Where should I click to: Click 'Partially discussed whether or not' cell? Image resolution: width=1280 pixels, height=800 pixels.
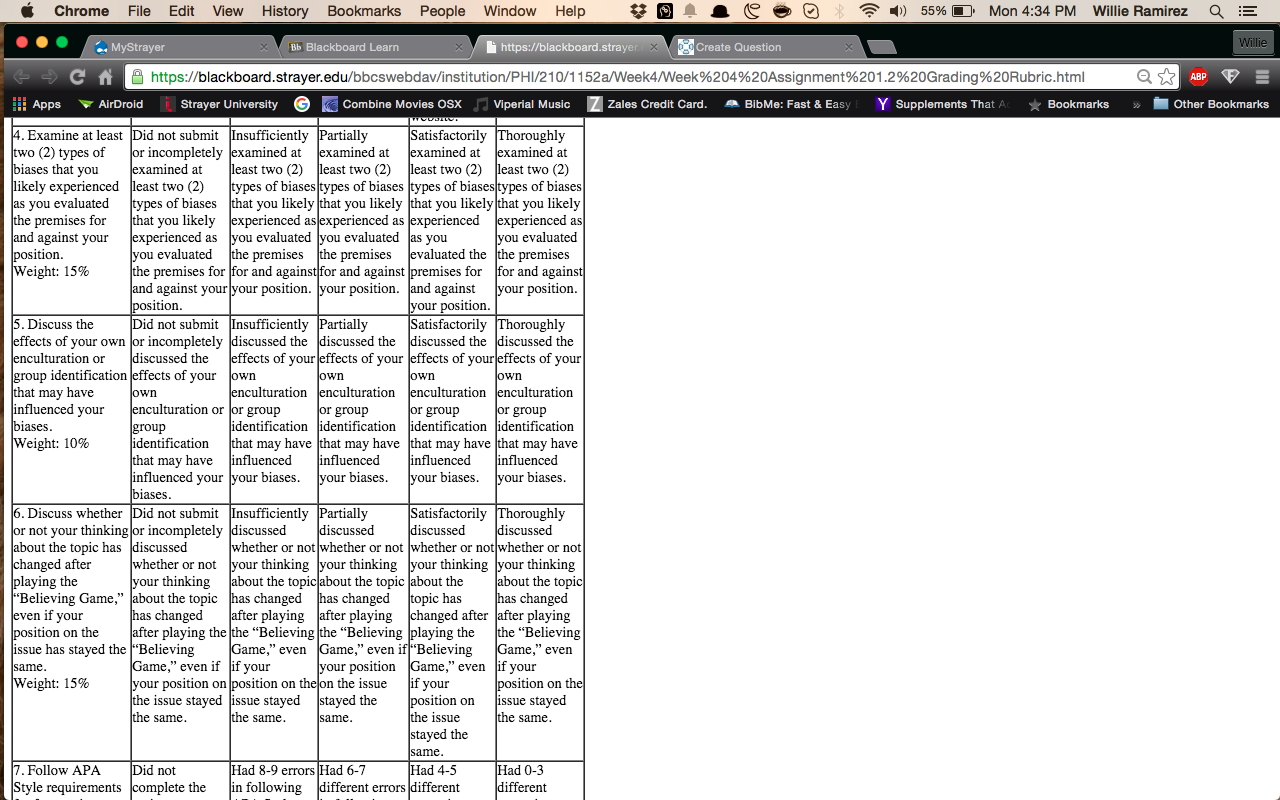click(363, 635)
